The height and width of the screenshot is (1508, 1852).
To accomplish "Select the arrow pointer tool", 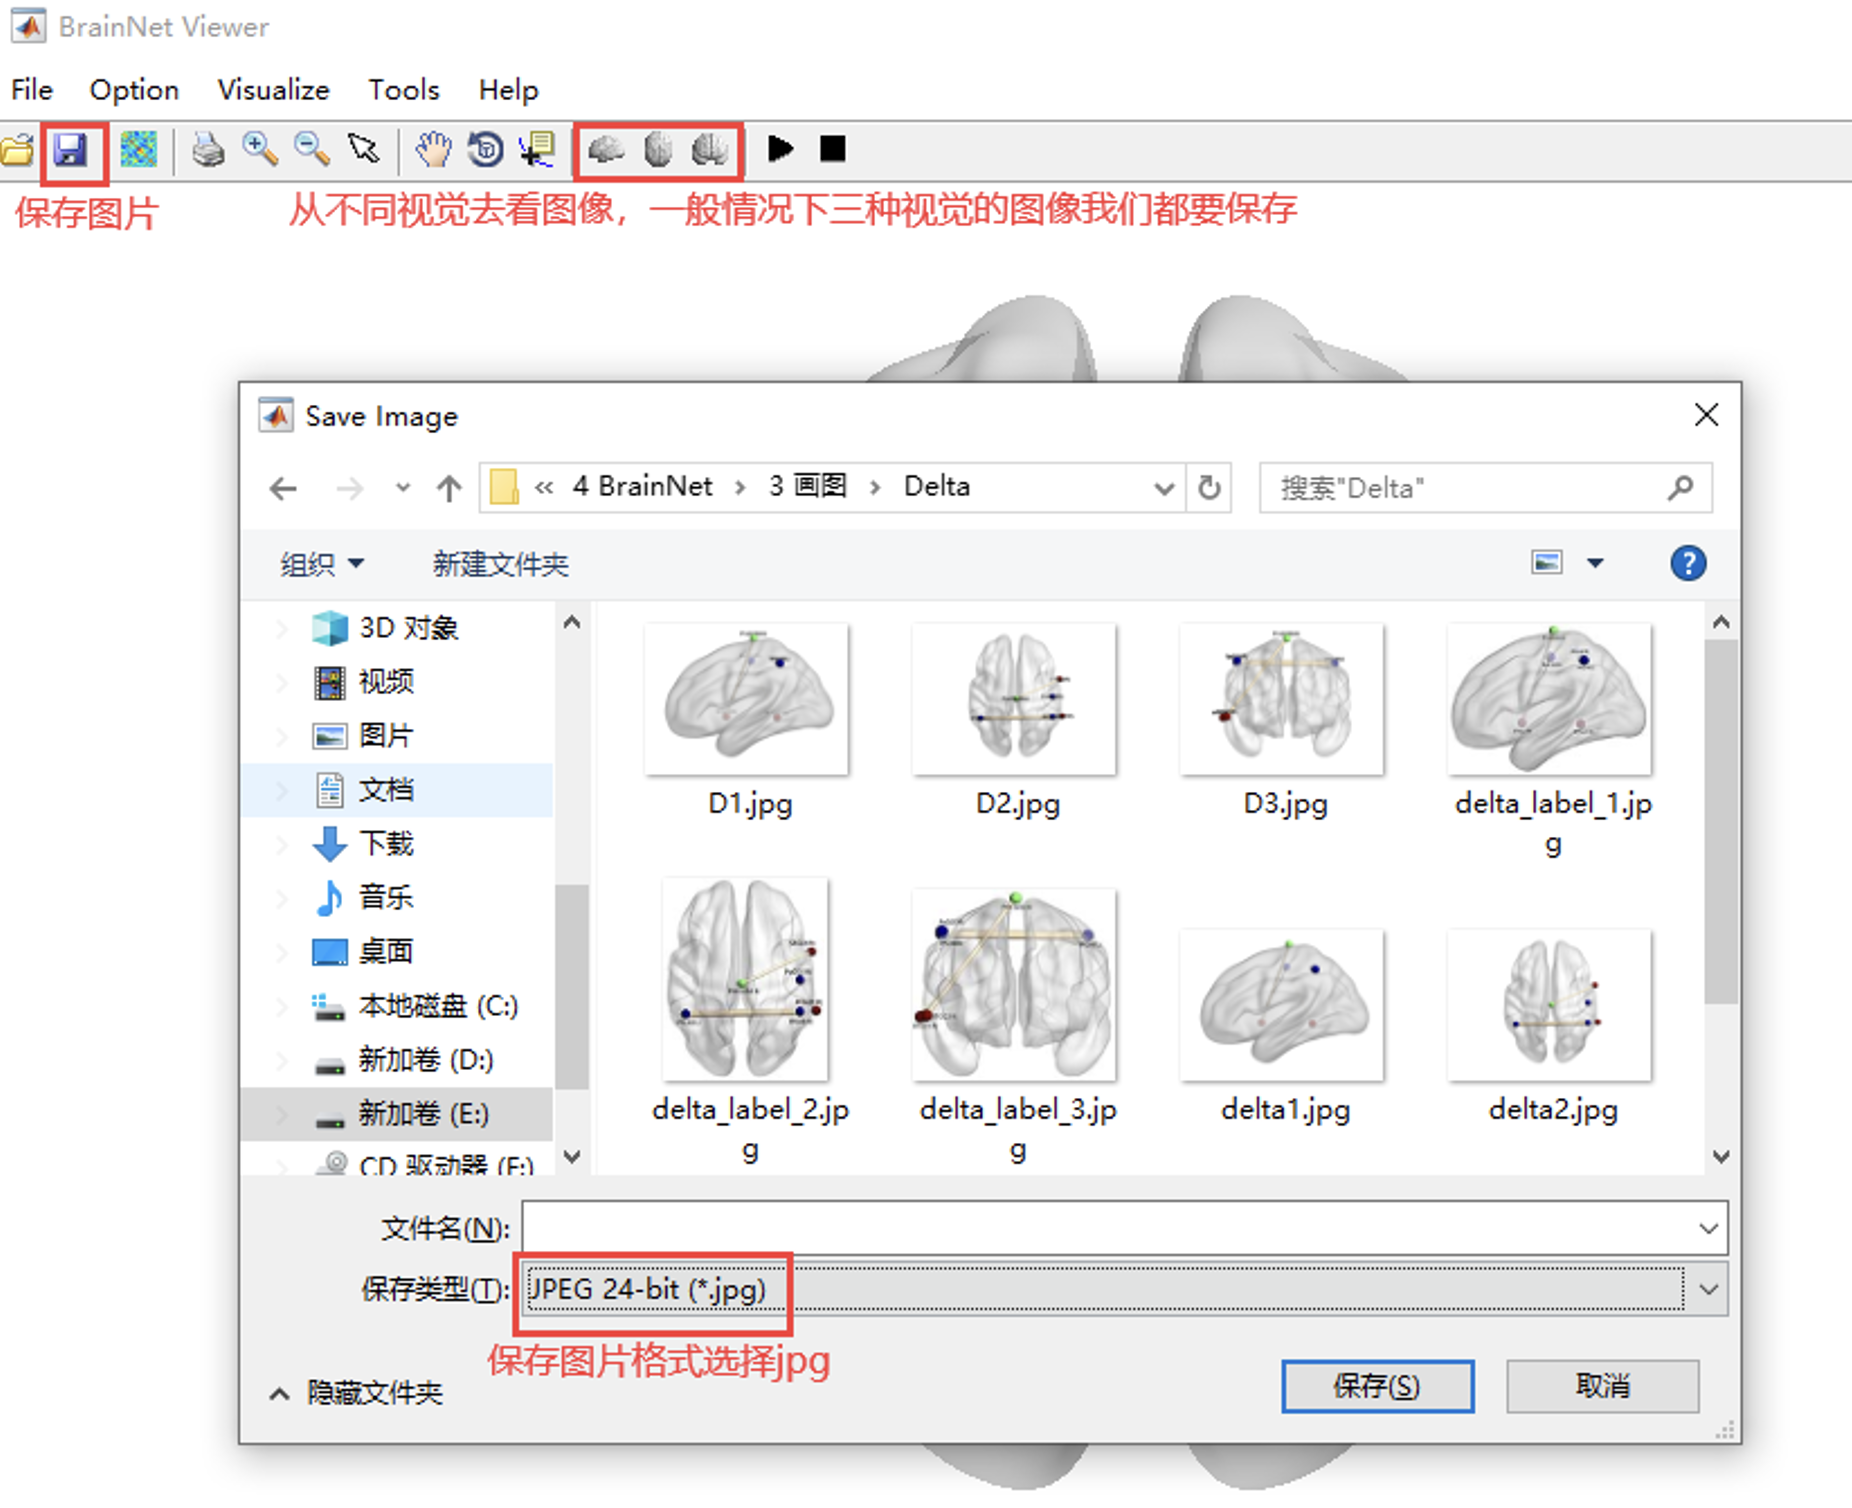I will point(363,150).
